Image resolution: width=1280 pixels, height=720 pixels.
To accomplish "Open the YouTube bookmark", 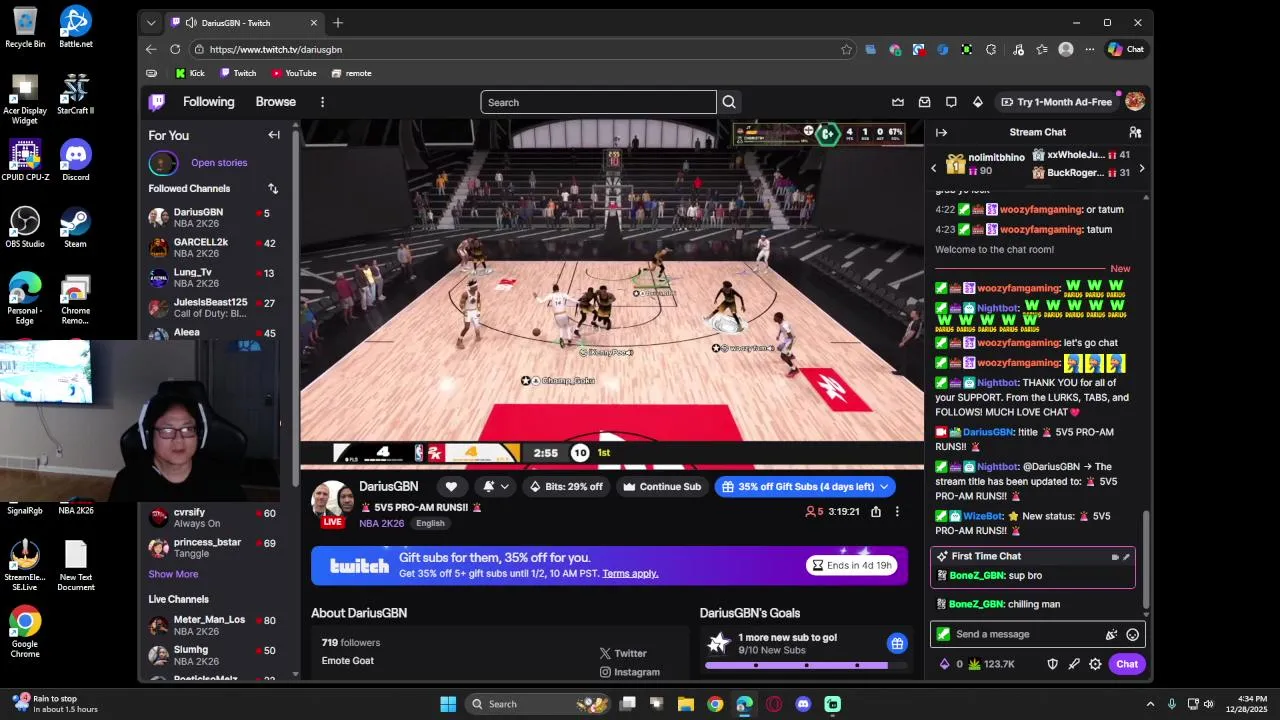I will click(293, 73).
